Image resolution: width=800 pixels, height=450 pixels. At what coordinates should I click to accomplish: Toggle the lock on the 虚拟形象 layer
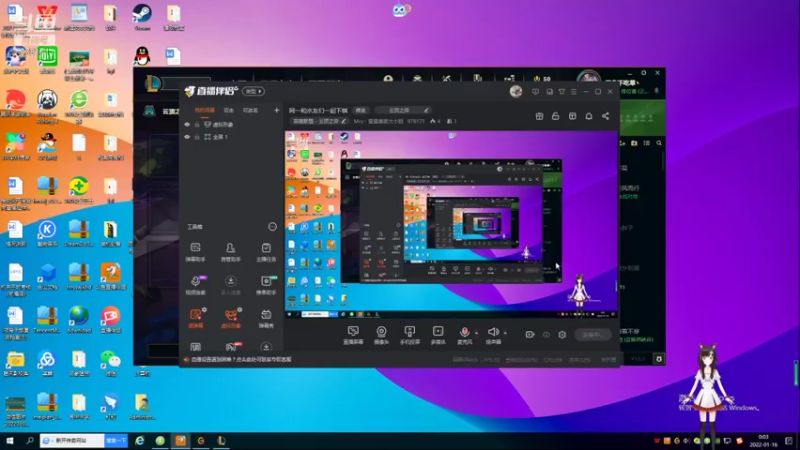(x=197, y=124)
